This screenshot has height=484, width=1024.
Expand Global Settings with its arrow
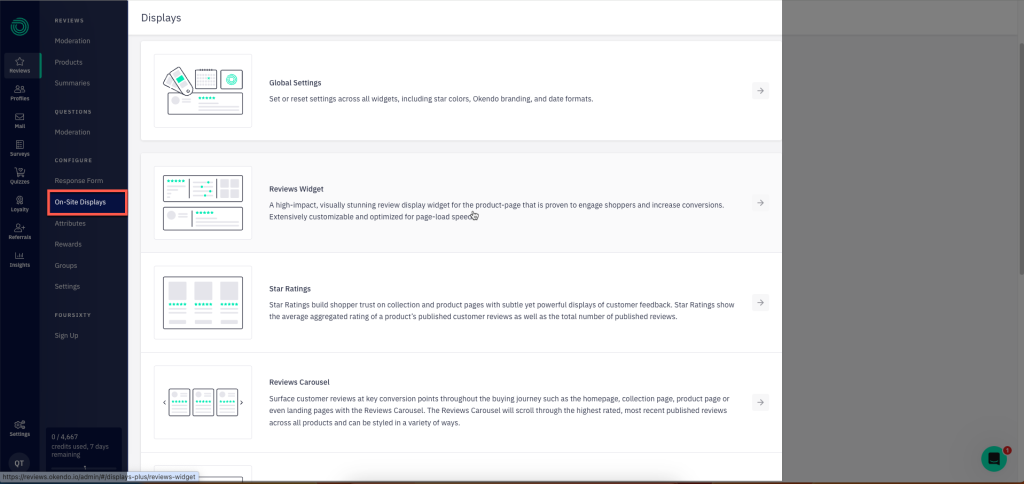[x=760, y=91]
